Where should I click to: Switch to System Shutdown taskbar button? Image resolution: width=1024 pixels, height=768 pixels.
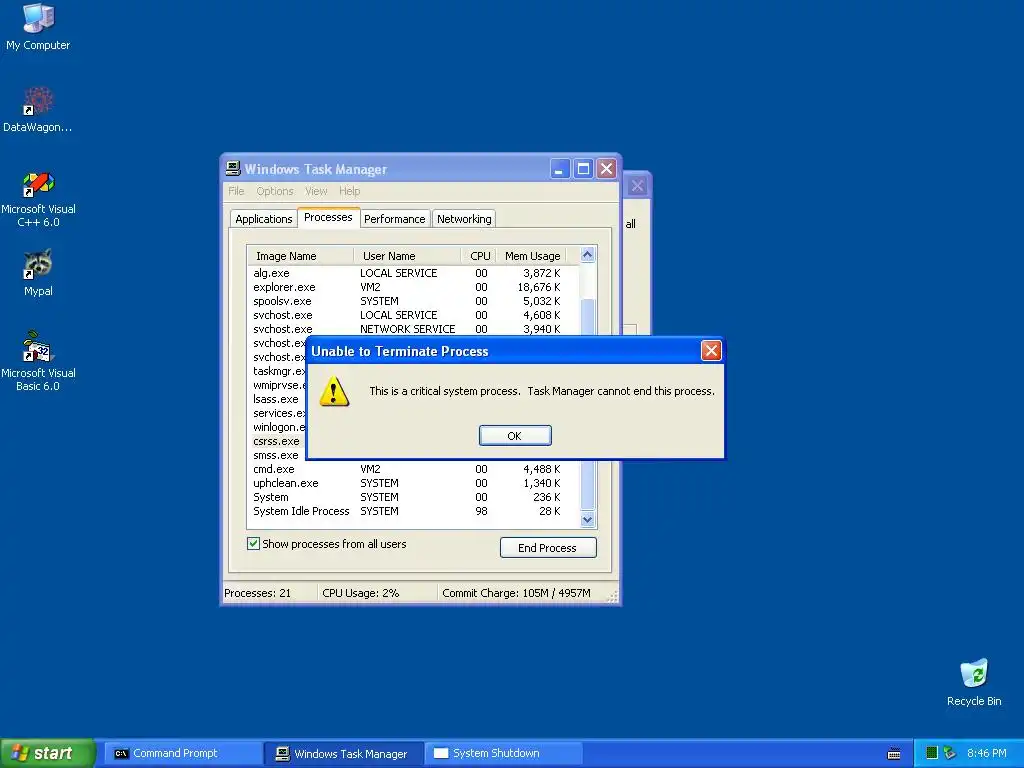(504, 753)
